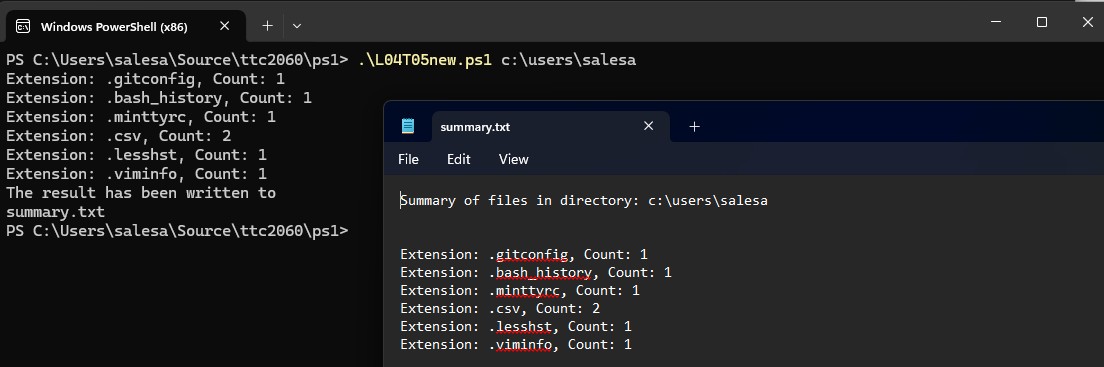This screenshot has width=1104, height=367.
Task: Add a new tab in Notepad
Action: coord(694,127)
